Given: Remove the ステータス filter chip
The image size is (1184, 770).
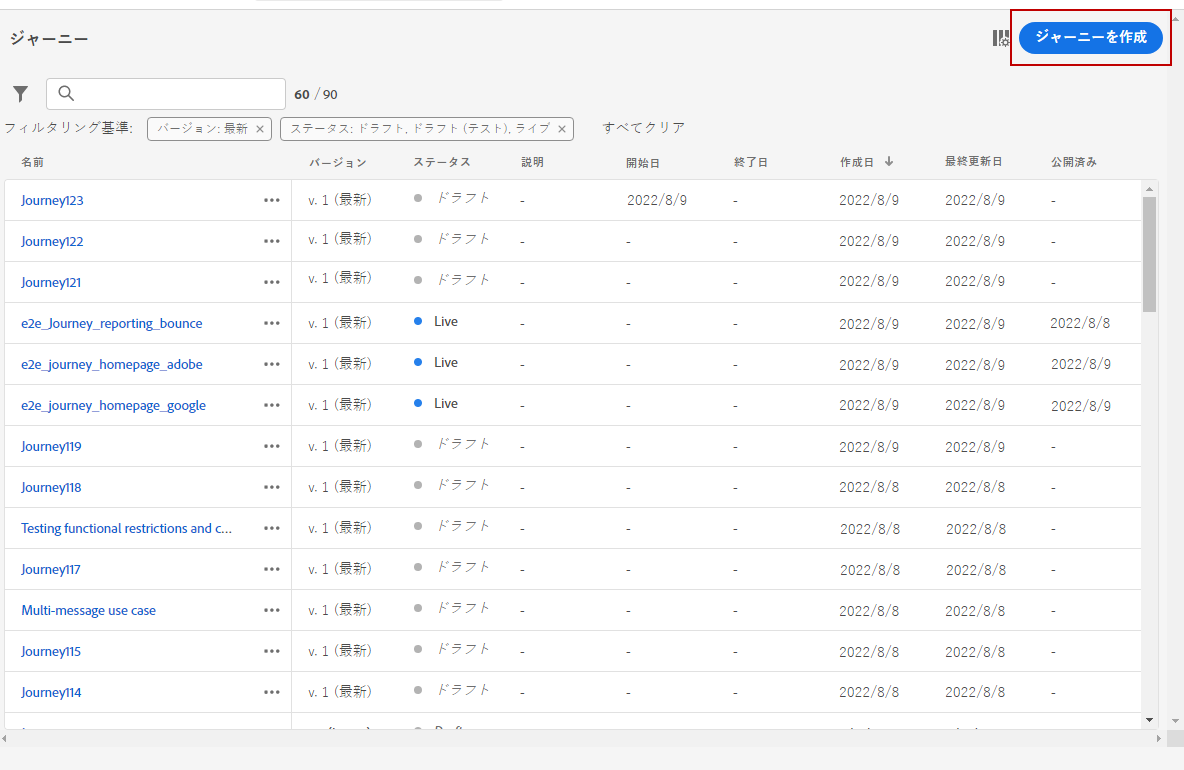Looking at the screenshot, I should point(562,129).
